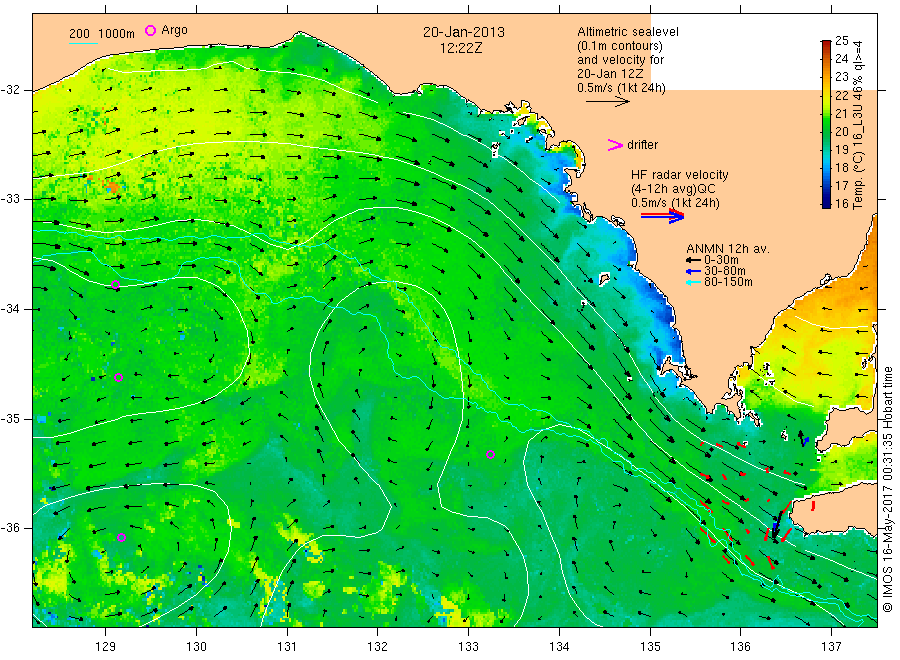Click colorbar value 16
Image resolution: width=900 pixels, height=660 pixels.
click(x=841, y=204)
